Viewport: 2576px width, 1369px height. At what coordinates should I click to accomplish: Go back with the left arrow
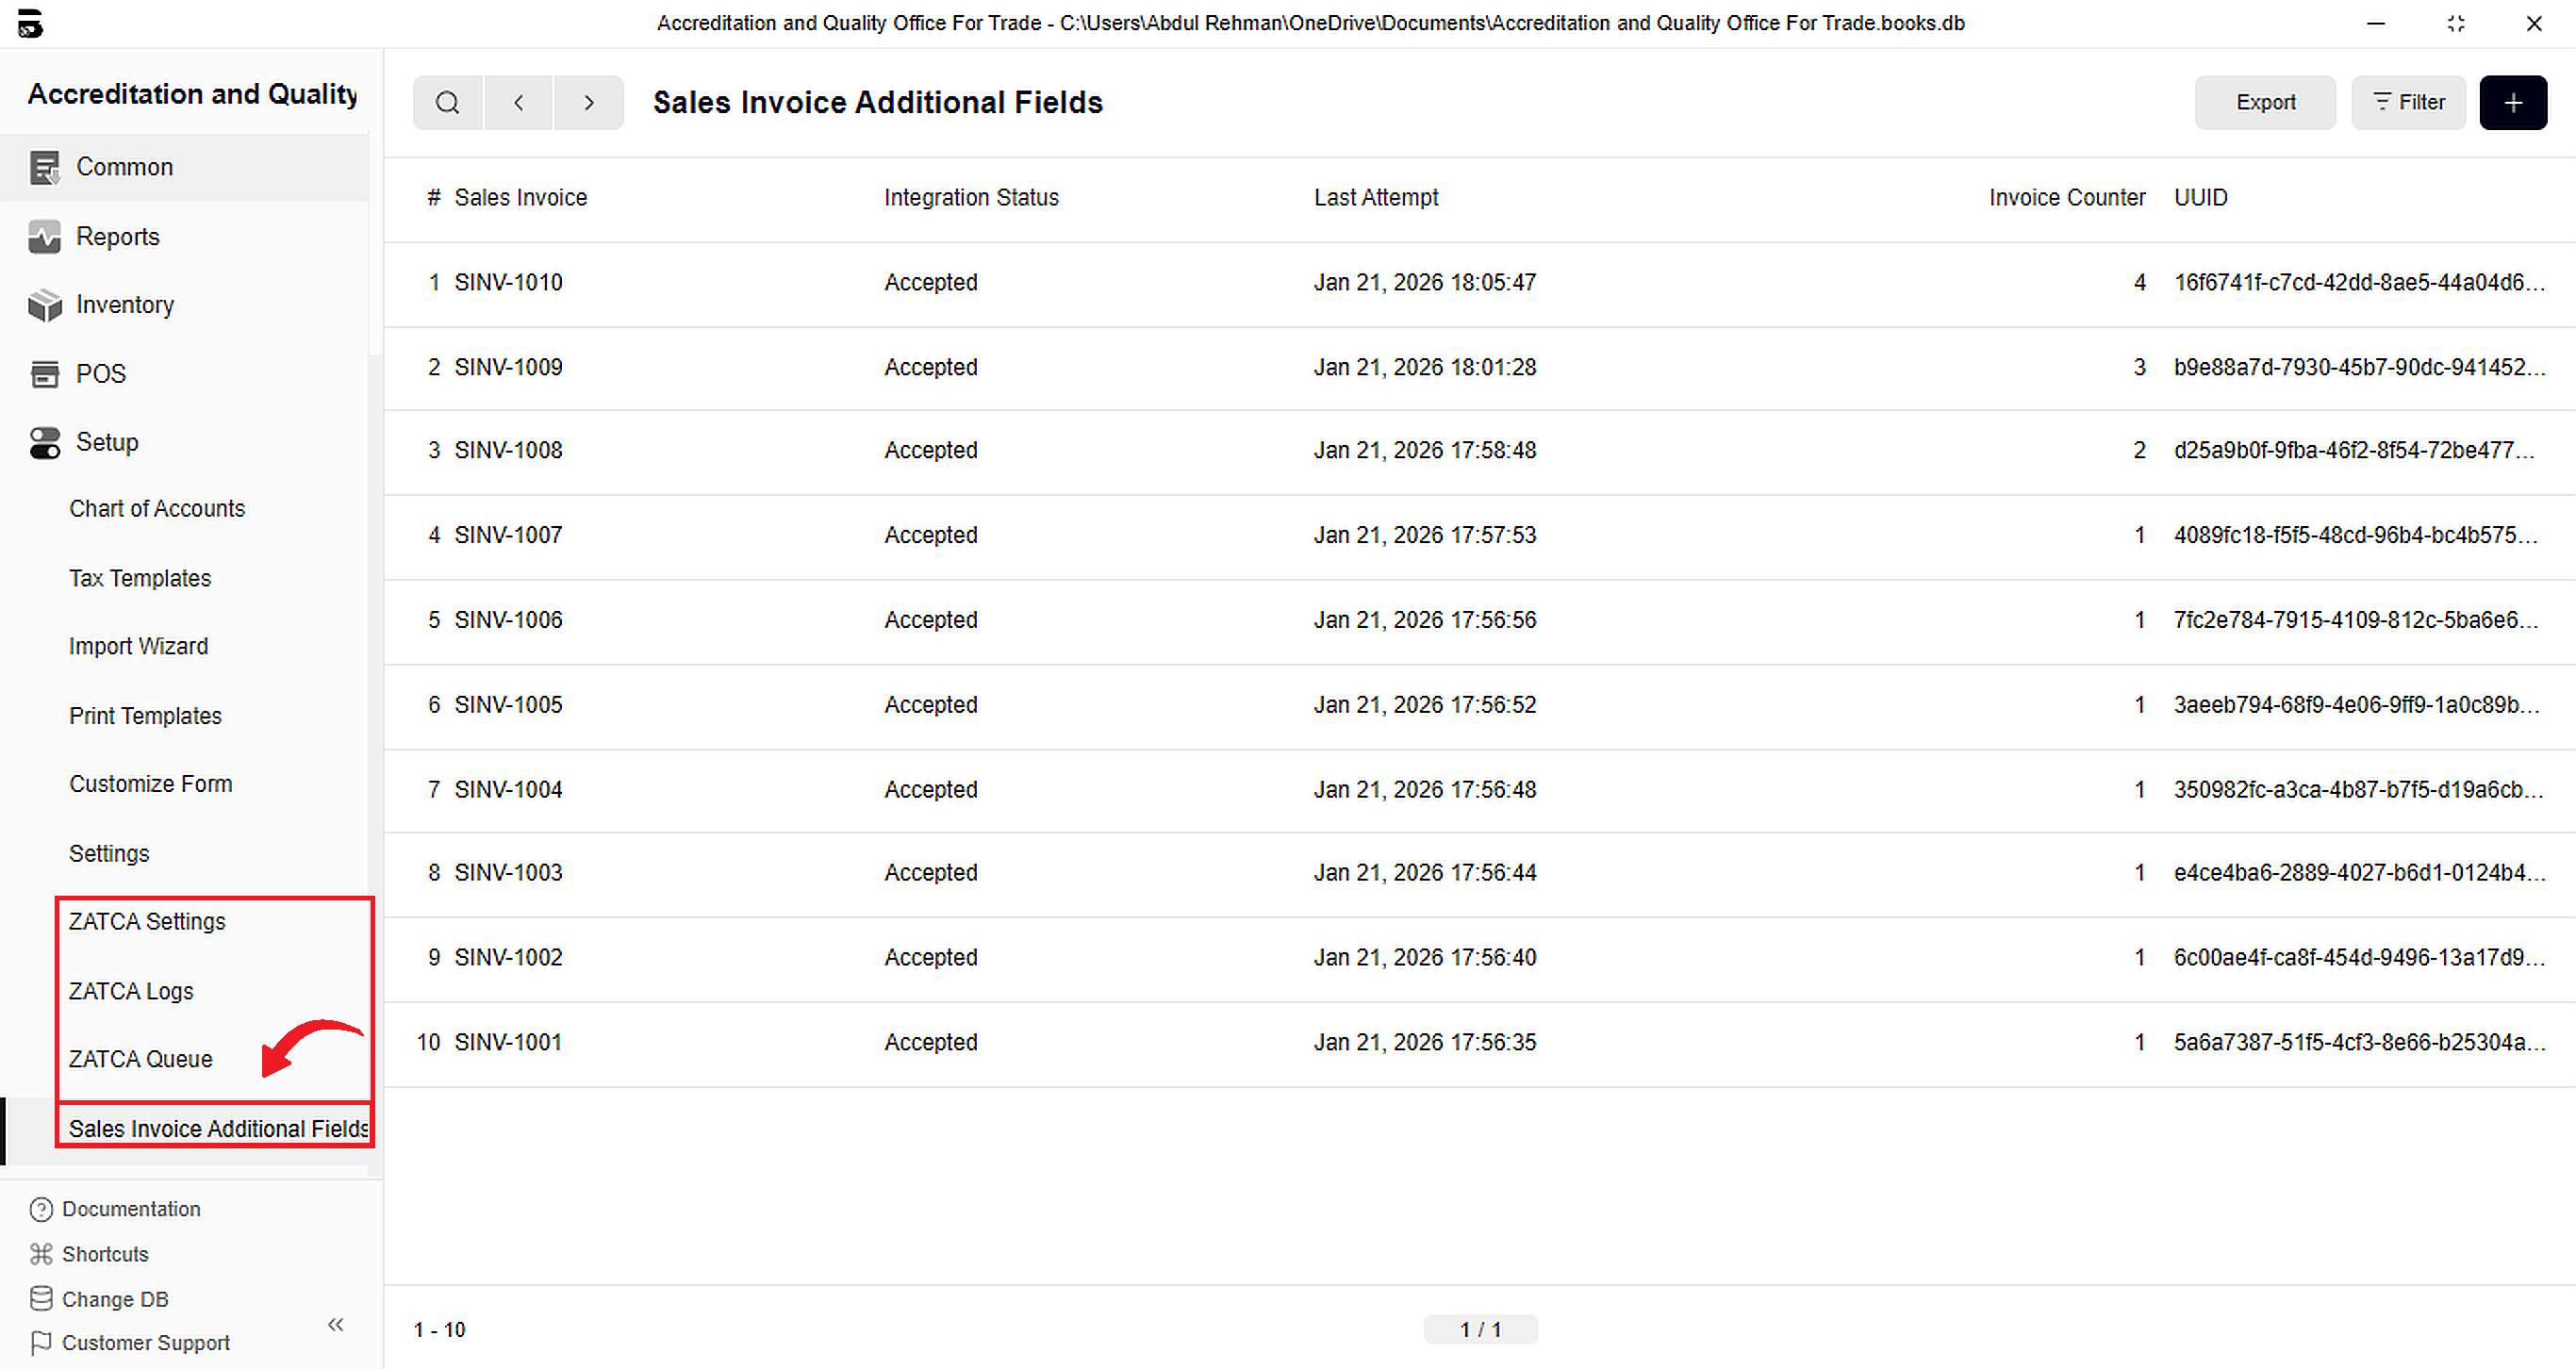(x=518, y=102)
